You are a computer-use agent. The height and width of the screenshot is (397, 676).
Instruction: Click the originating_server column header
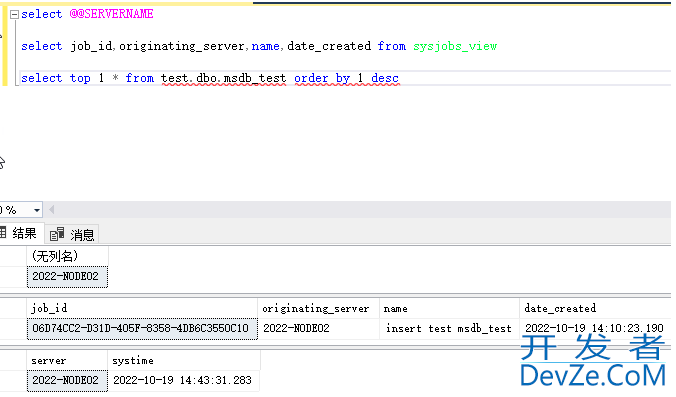[319, 309]
